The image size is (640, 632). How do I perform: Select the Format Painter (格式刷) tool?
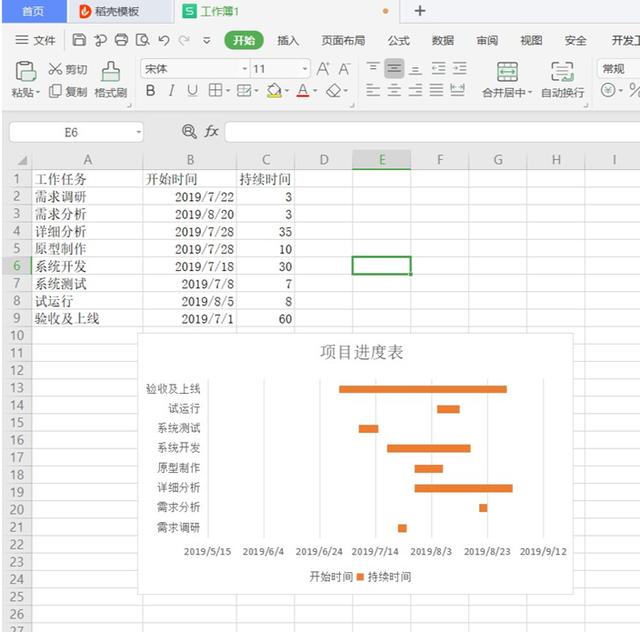[111, 80]
